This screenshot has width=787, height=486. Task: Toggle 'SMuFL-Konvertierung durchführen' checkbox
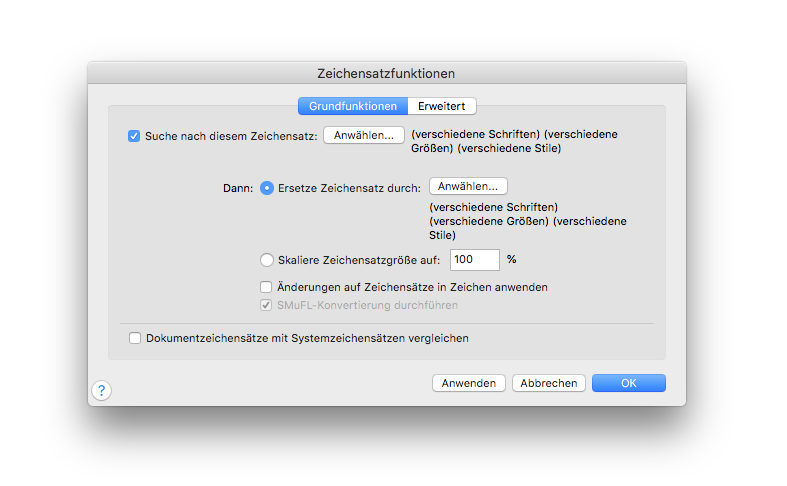pyautogui.click(x=266, y=305)
